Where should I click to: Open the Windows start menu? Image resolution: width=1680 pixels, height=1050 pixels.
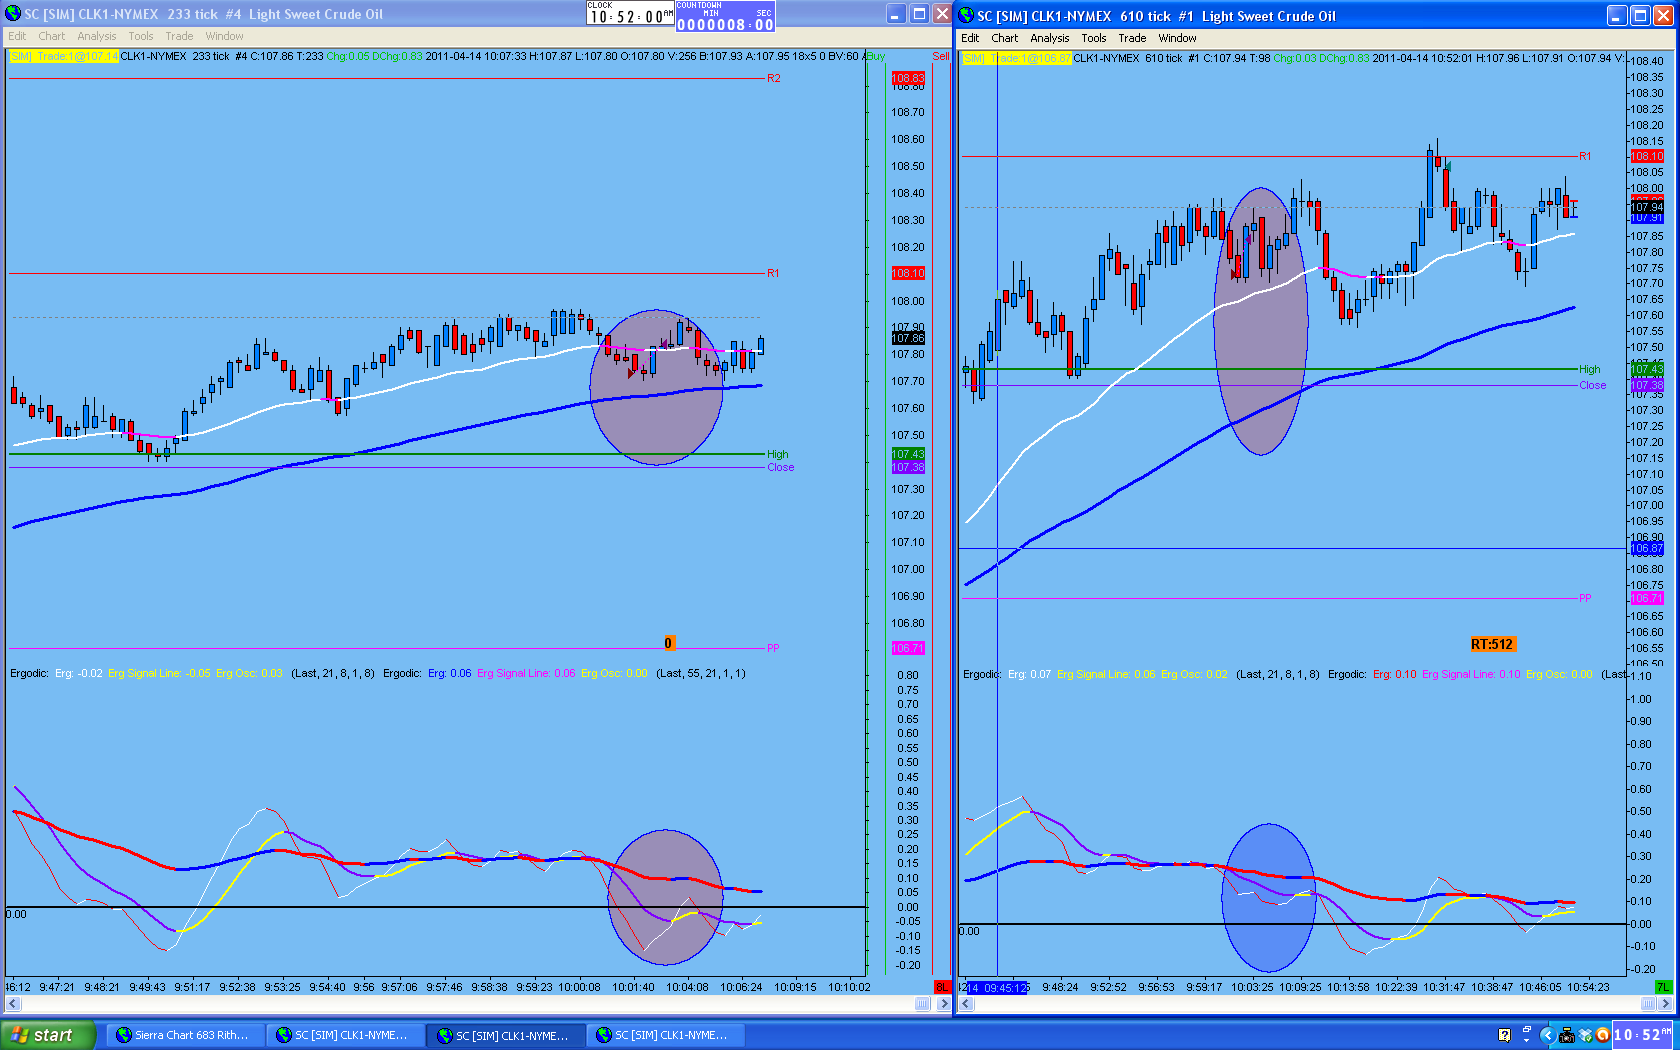click(48, 1035)
